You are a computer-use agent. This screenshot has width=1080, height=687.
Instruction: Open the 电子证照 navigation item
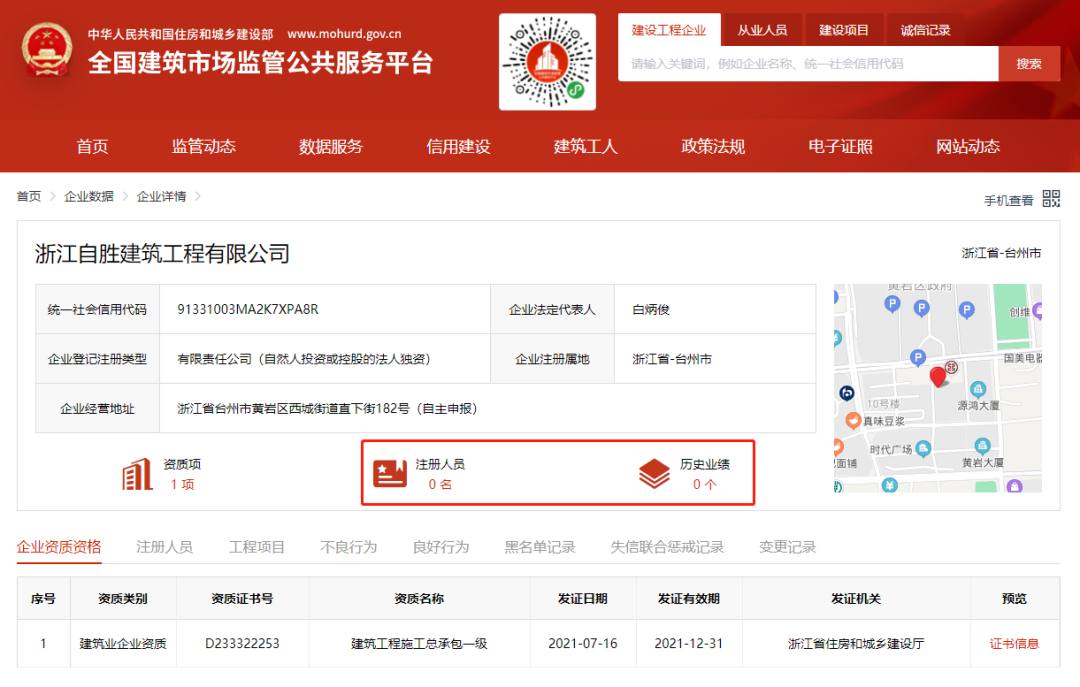840,146
